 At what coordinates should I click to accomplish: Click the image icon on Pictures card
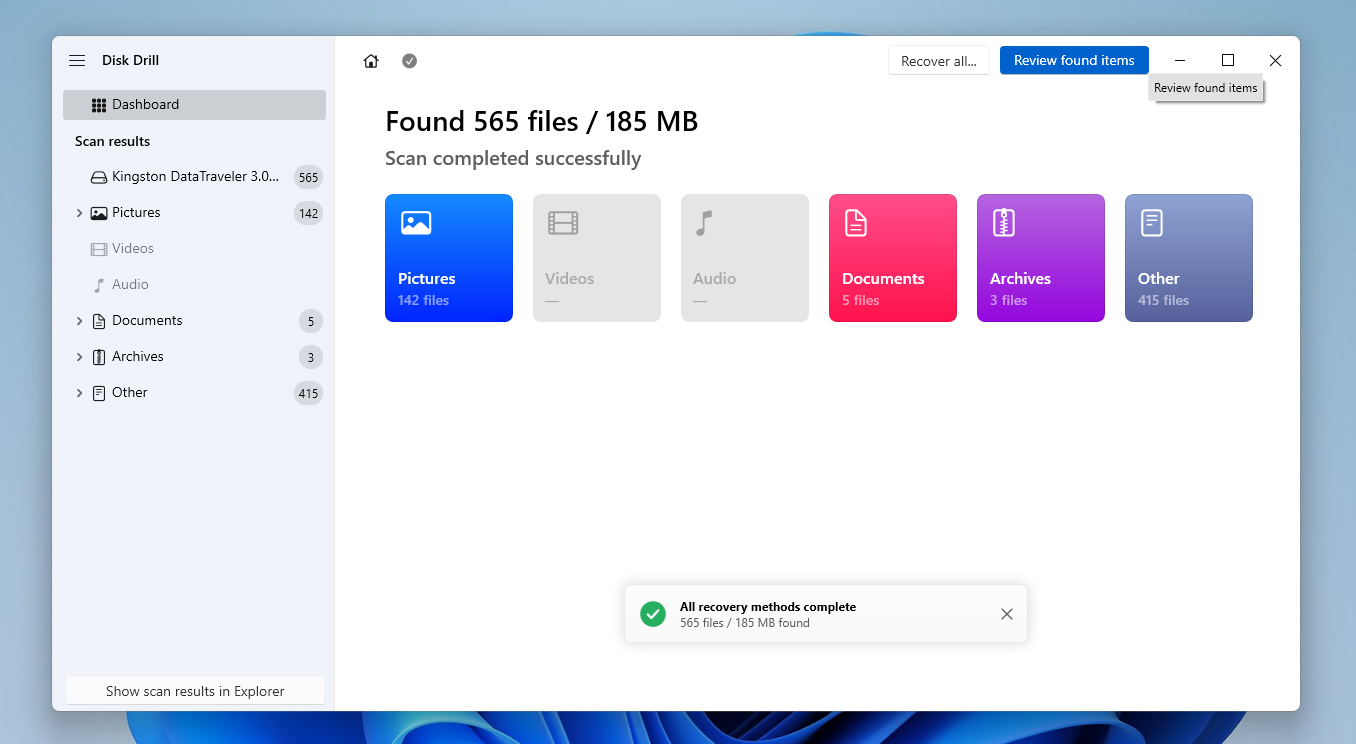click(x=416, y=223)
